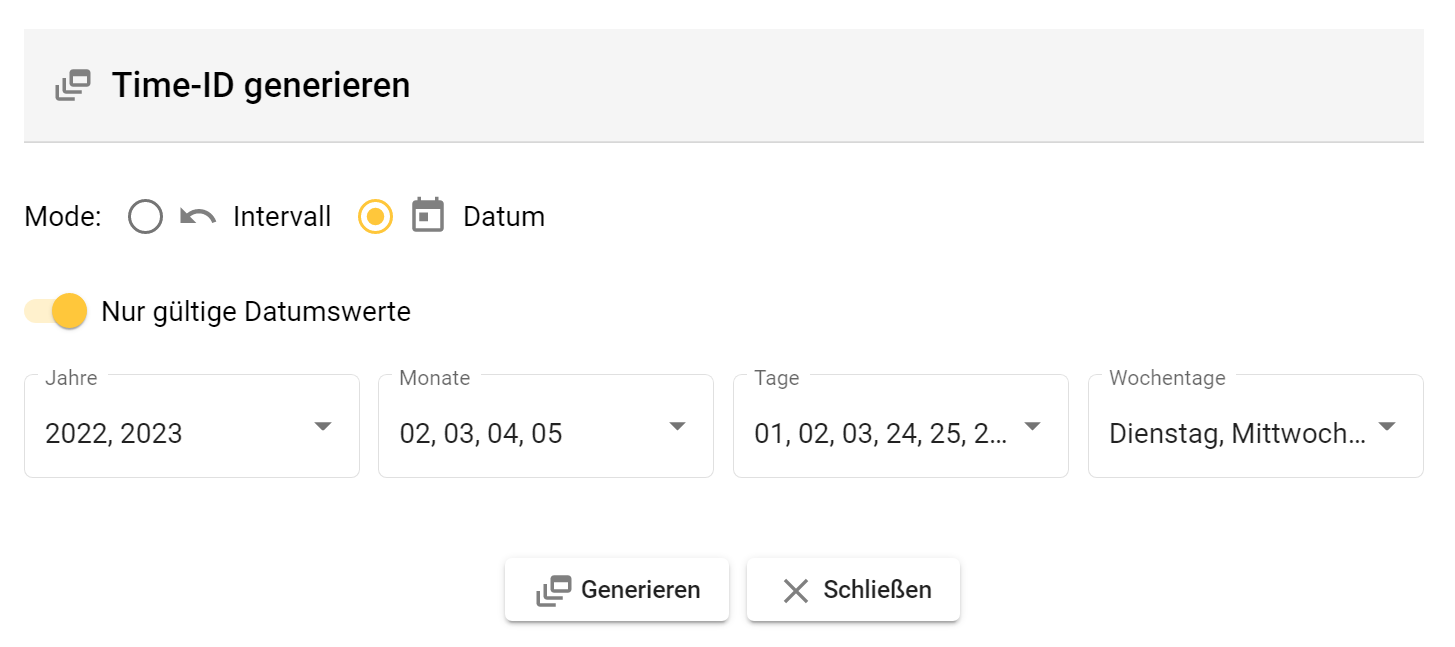Click the Mode label text
This screenshot has width=1455, height=647.
click(62, 216)
